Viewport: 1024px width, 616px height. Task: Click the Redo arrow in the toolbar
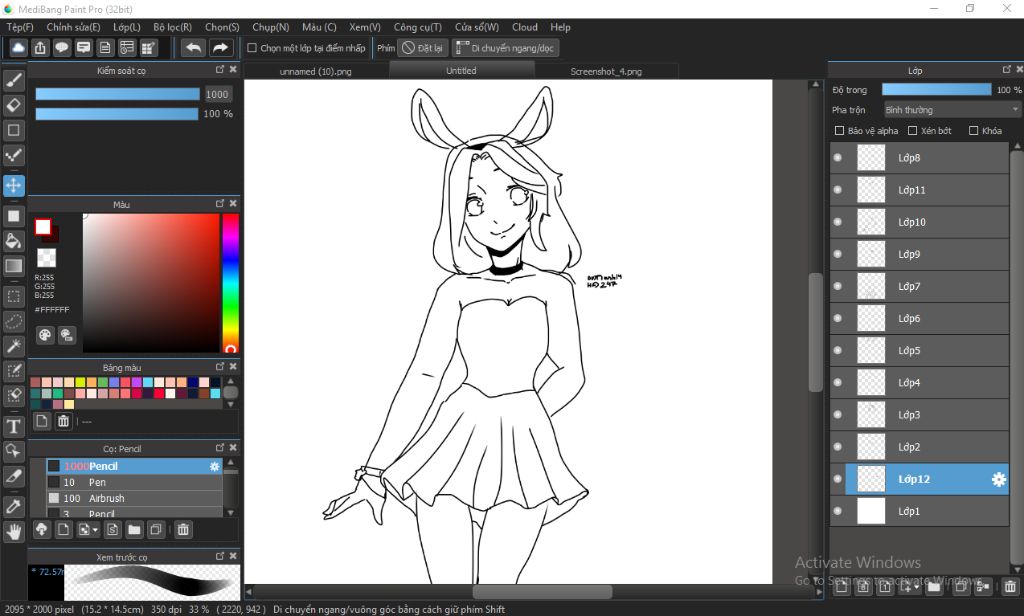click(x=221, y=48)
